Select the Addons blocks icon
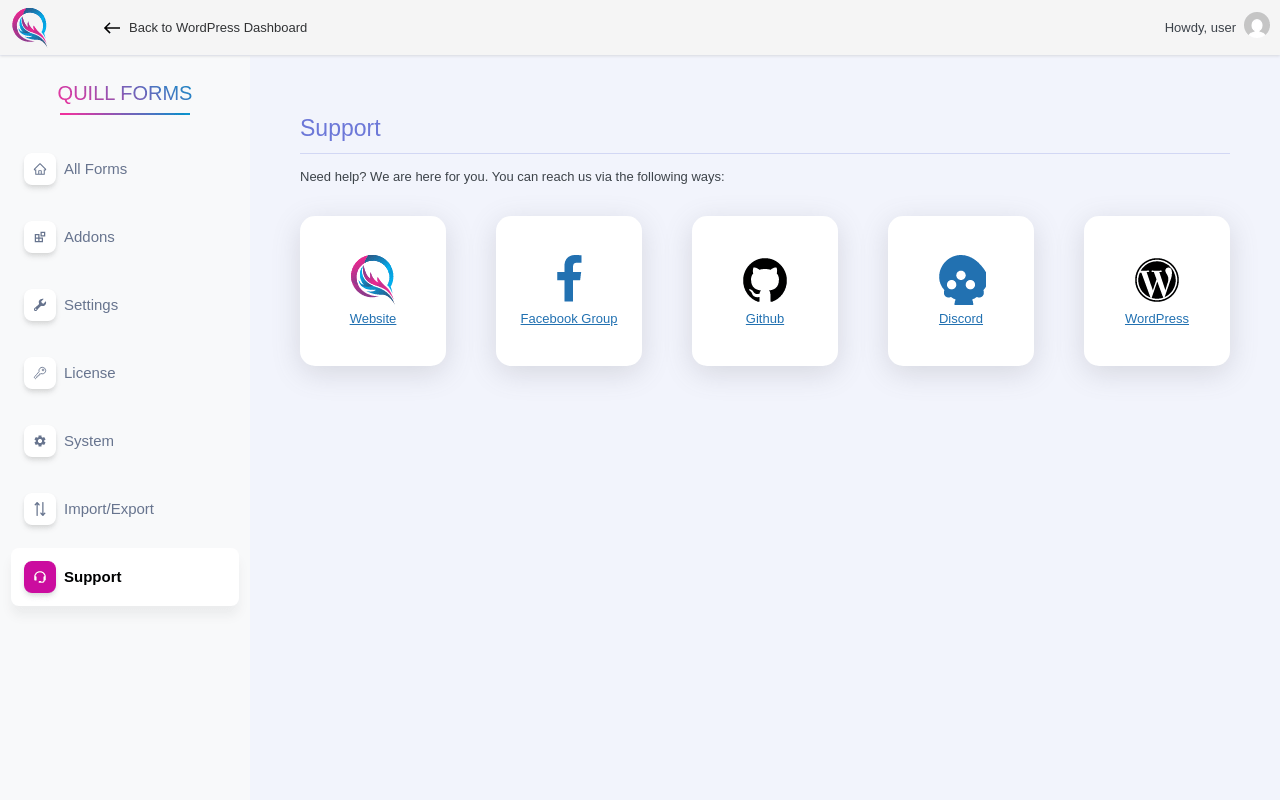 pyautogui.click(x=40, y=237)
